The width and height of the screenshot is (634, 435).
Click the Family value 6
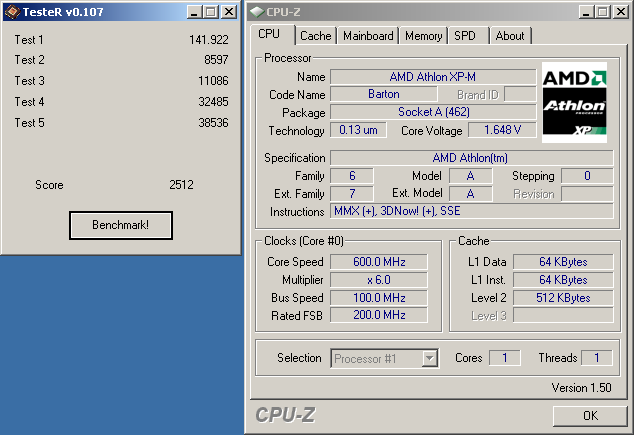352,176
